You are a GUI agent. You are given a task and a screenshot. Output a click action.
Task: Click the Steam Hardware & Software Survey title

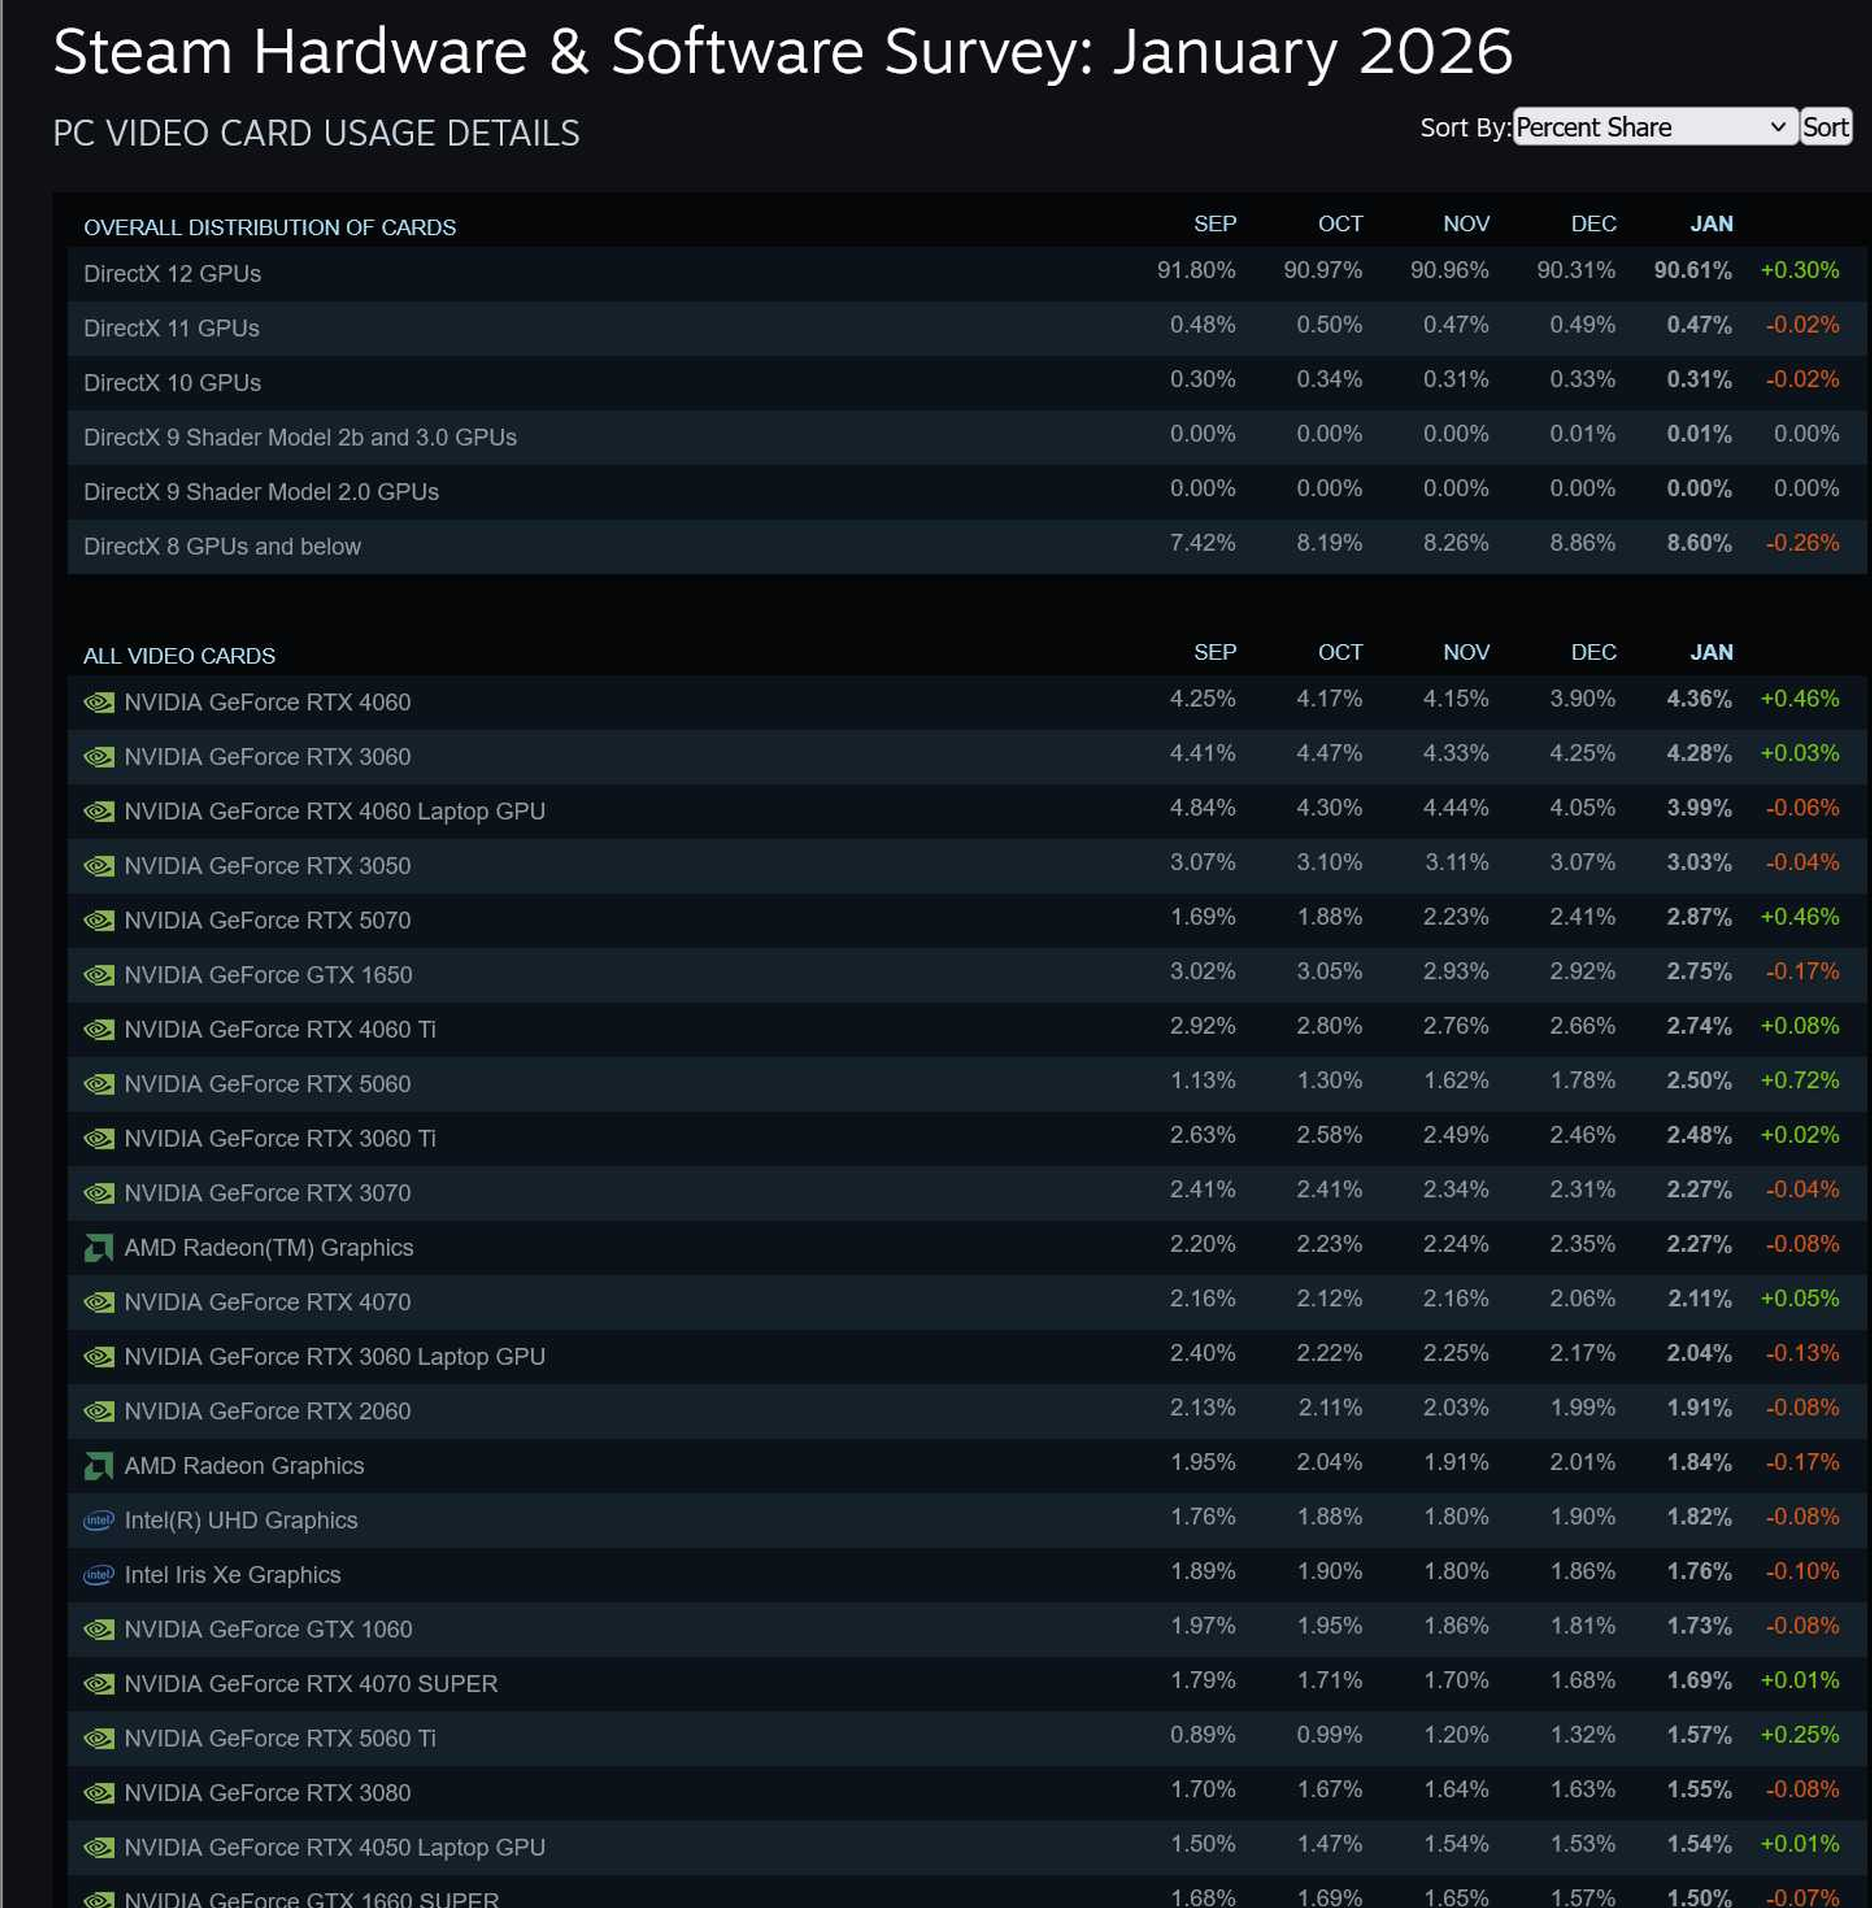coord(782,51)
